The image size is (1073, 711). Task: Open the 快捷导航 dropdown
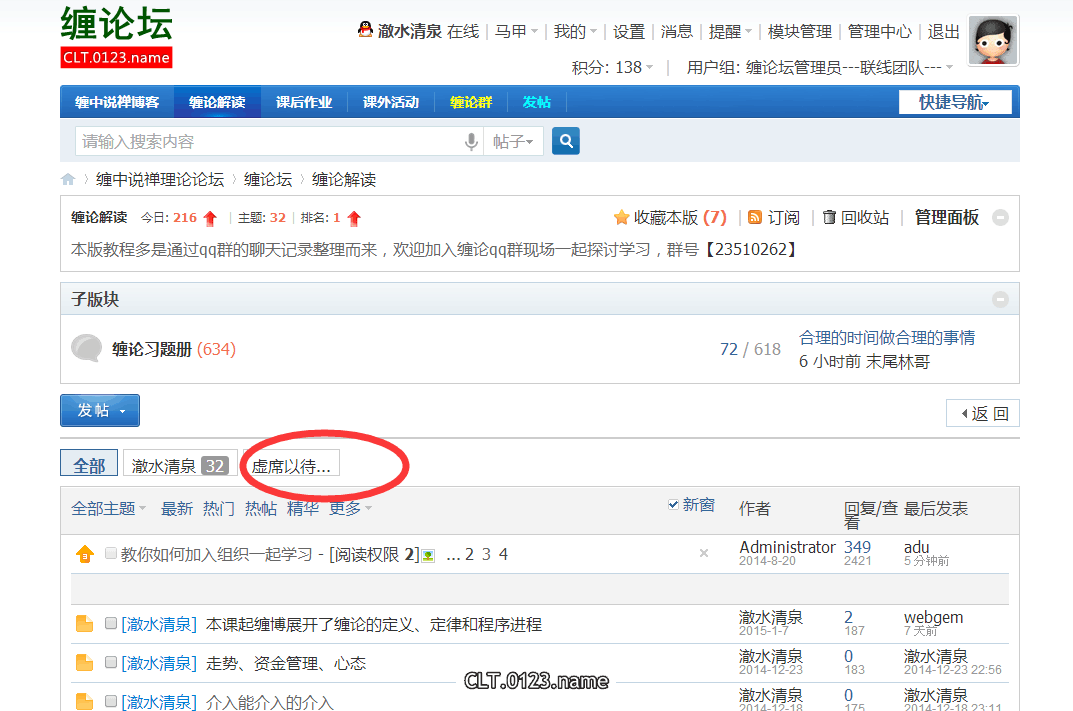(954, 102)
